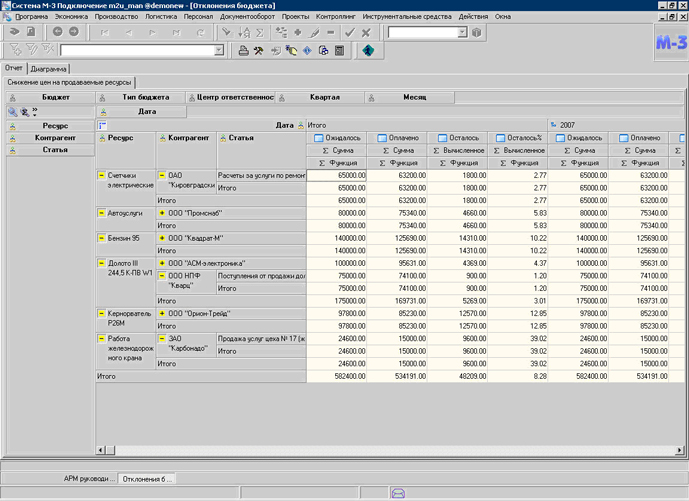689x501 pixels.
Task: Click the calculator icon
Action: coord(339,51)
